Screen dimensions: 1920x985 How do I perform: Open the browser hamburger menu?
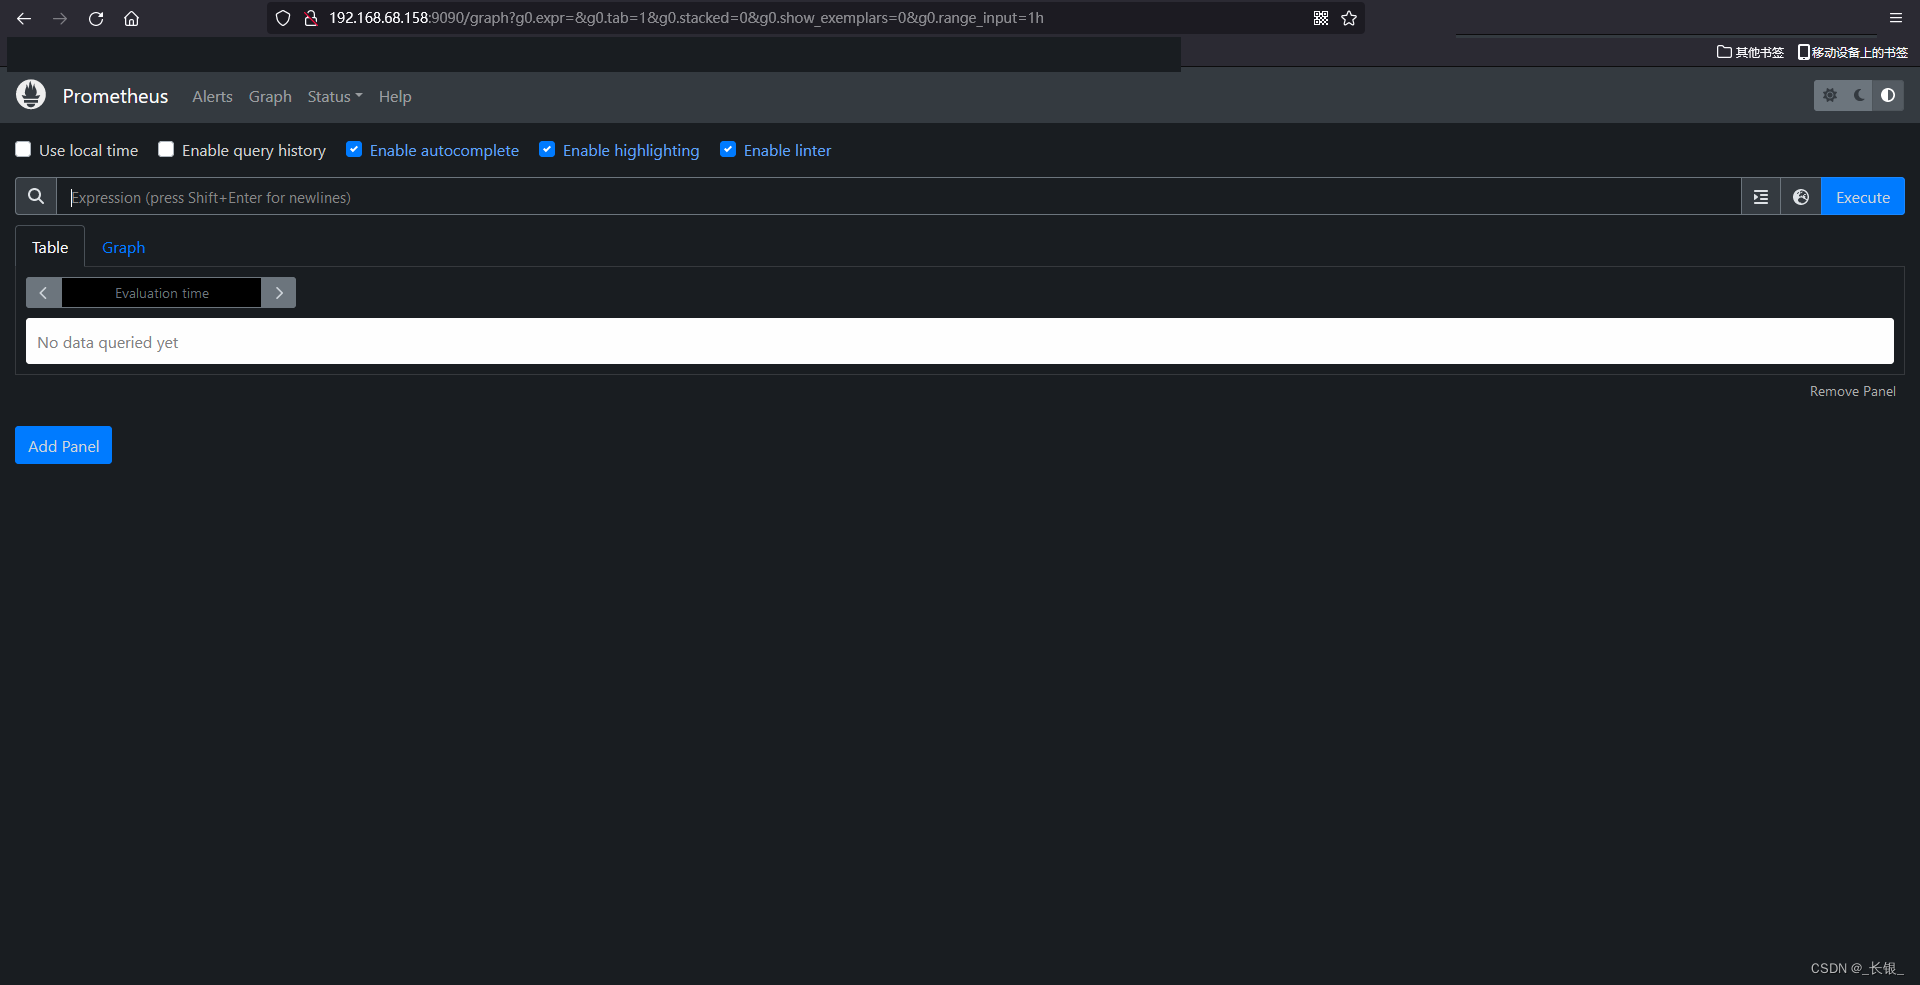click(1896, 18)
